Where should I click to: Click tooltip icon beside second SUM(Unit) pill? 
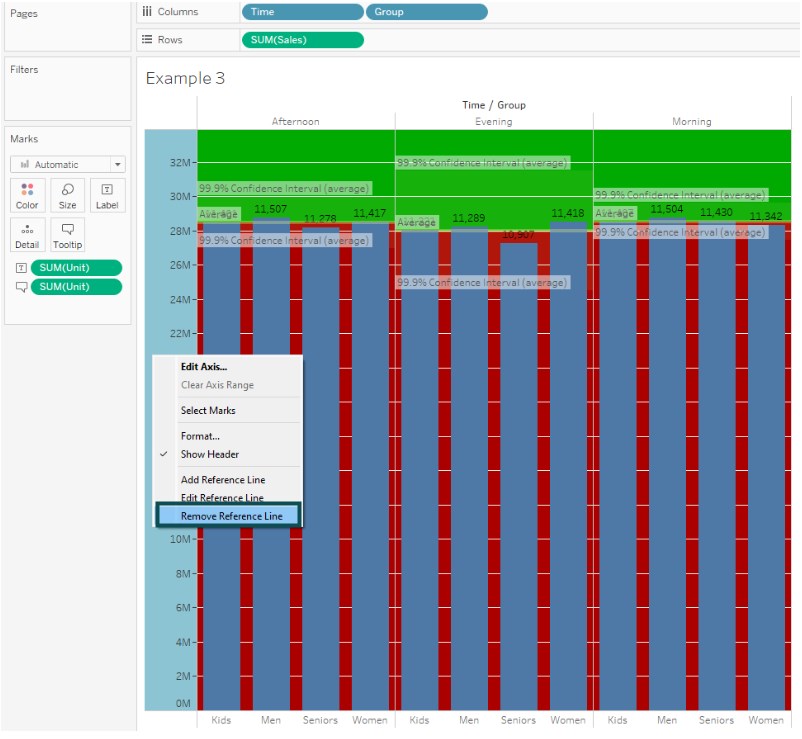(x=21, y=287)
